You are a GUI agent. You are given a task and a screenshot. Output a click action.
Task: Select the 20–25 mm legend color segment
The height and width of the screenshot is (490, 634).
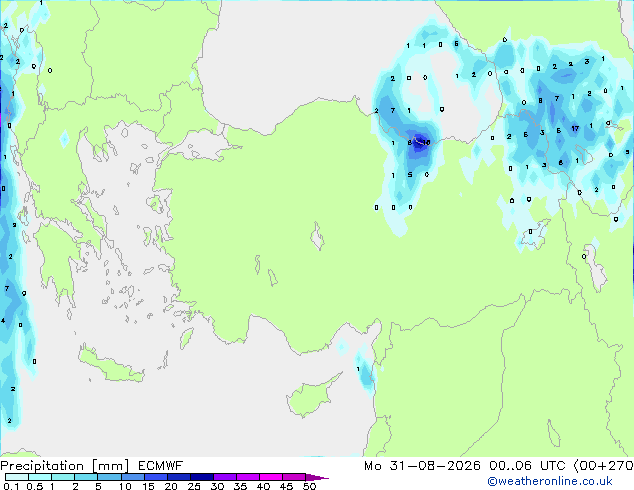click(x=178, y=477)
